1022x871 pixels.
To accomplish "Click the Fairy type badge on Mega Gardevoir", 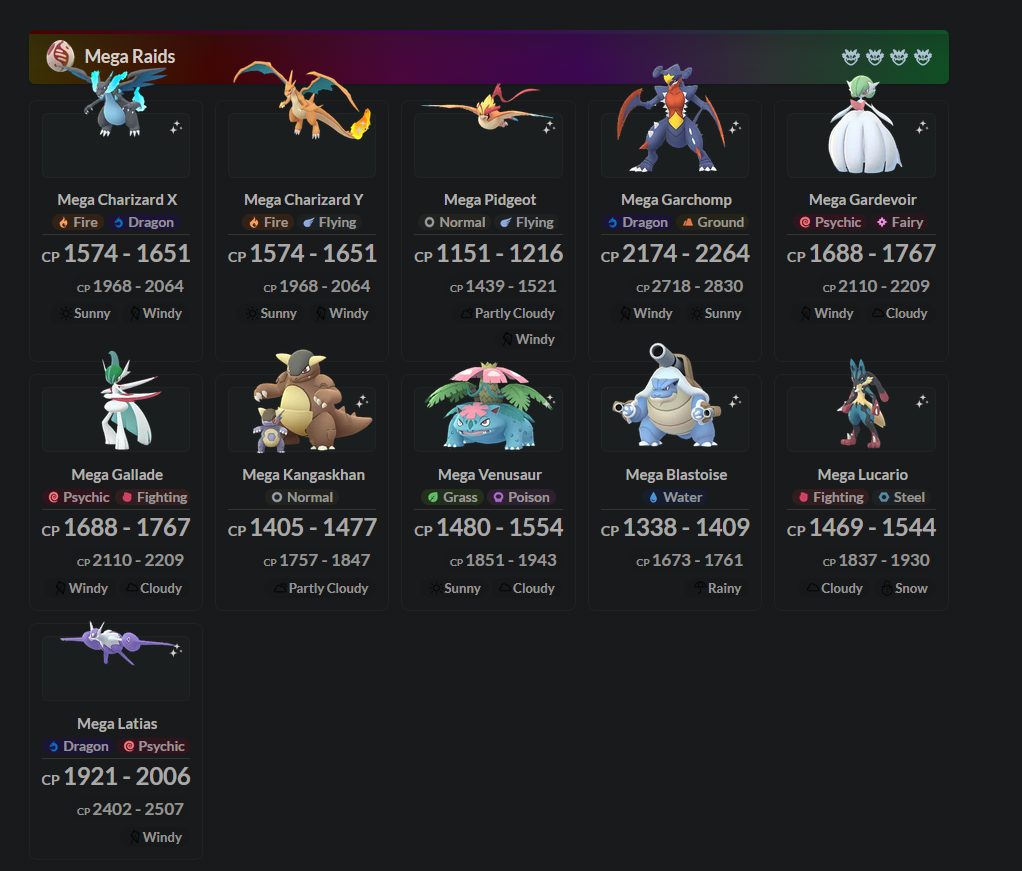I will tap(900, 222).
